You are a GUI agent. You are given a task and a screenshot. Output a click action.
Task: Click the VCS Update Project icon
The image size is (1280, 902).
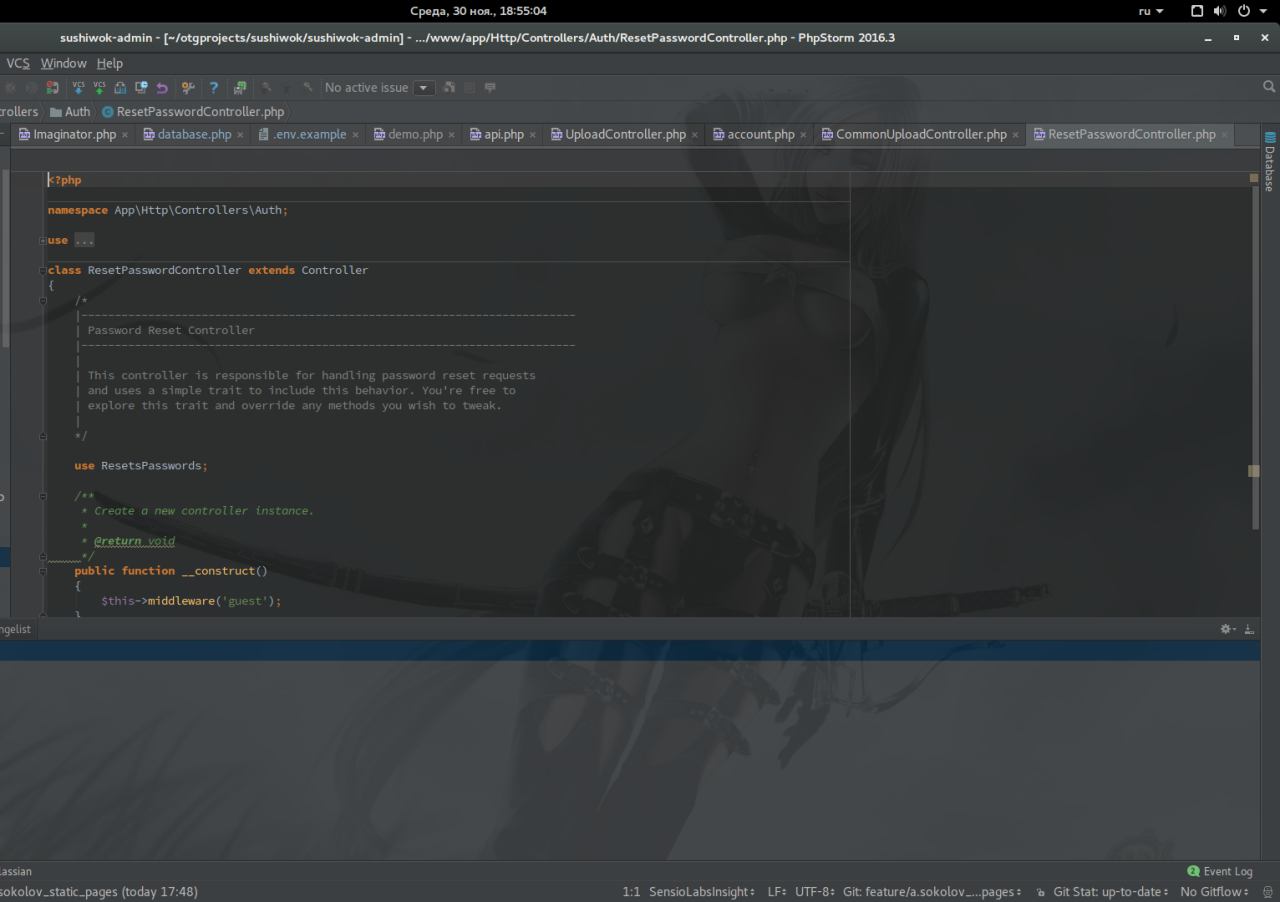click(78, 88)
